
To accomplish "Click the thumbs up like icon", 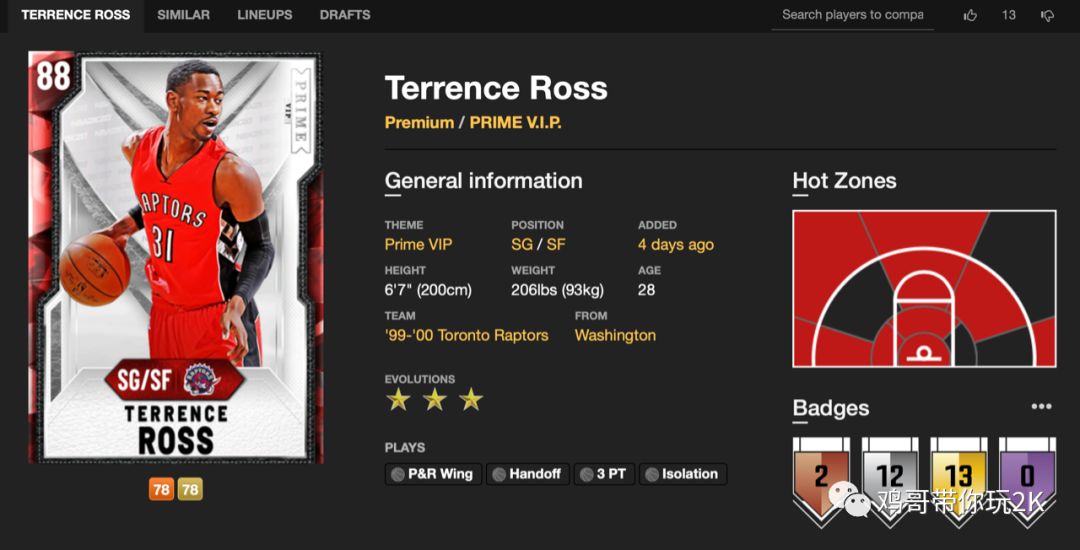I will [970, 15].
